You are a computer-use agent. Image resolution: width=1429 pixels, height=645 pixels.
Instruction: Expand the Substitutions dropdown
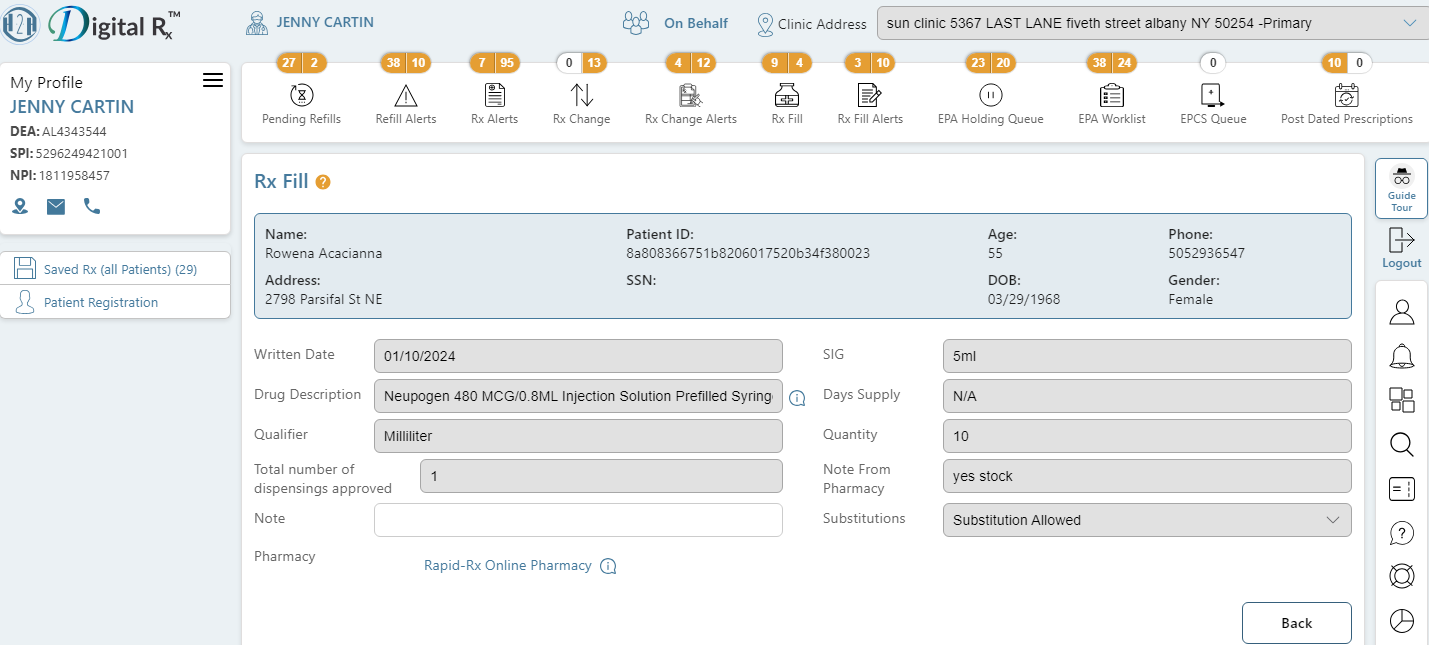(1147, 520)
